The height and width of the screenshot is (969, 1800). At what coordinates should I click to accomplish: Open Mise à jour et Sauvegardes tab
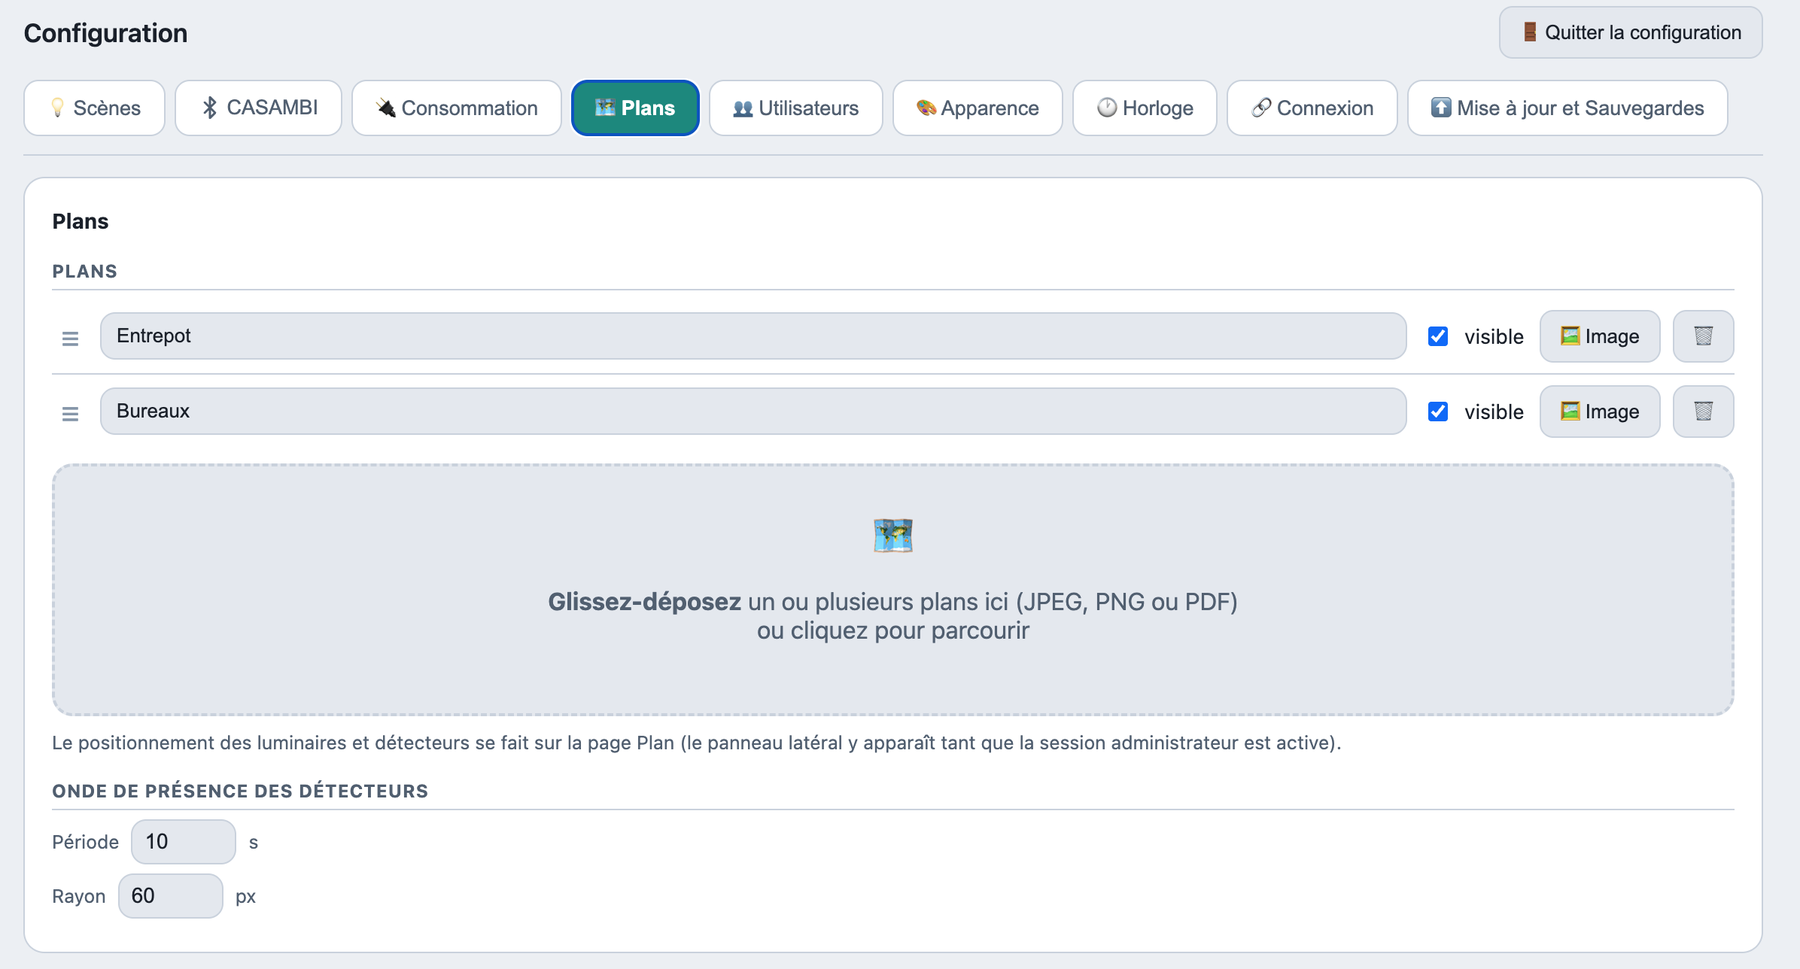point(1567,108)
